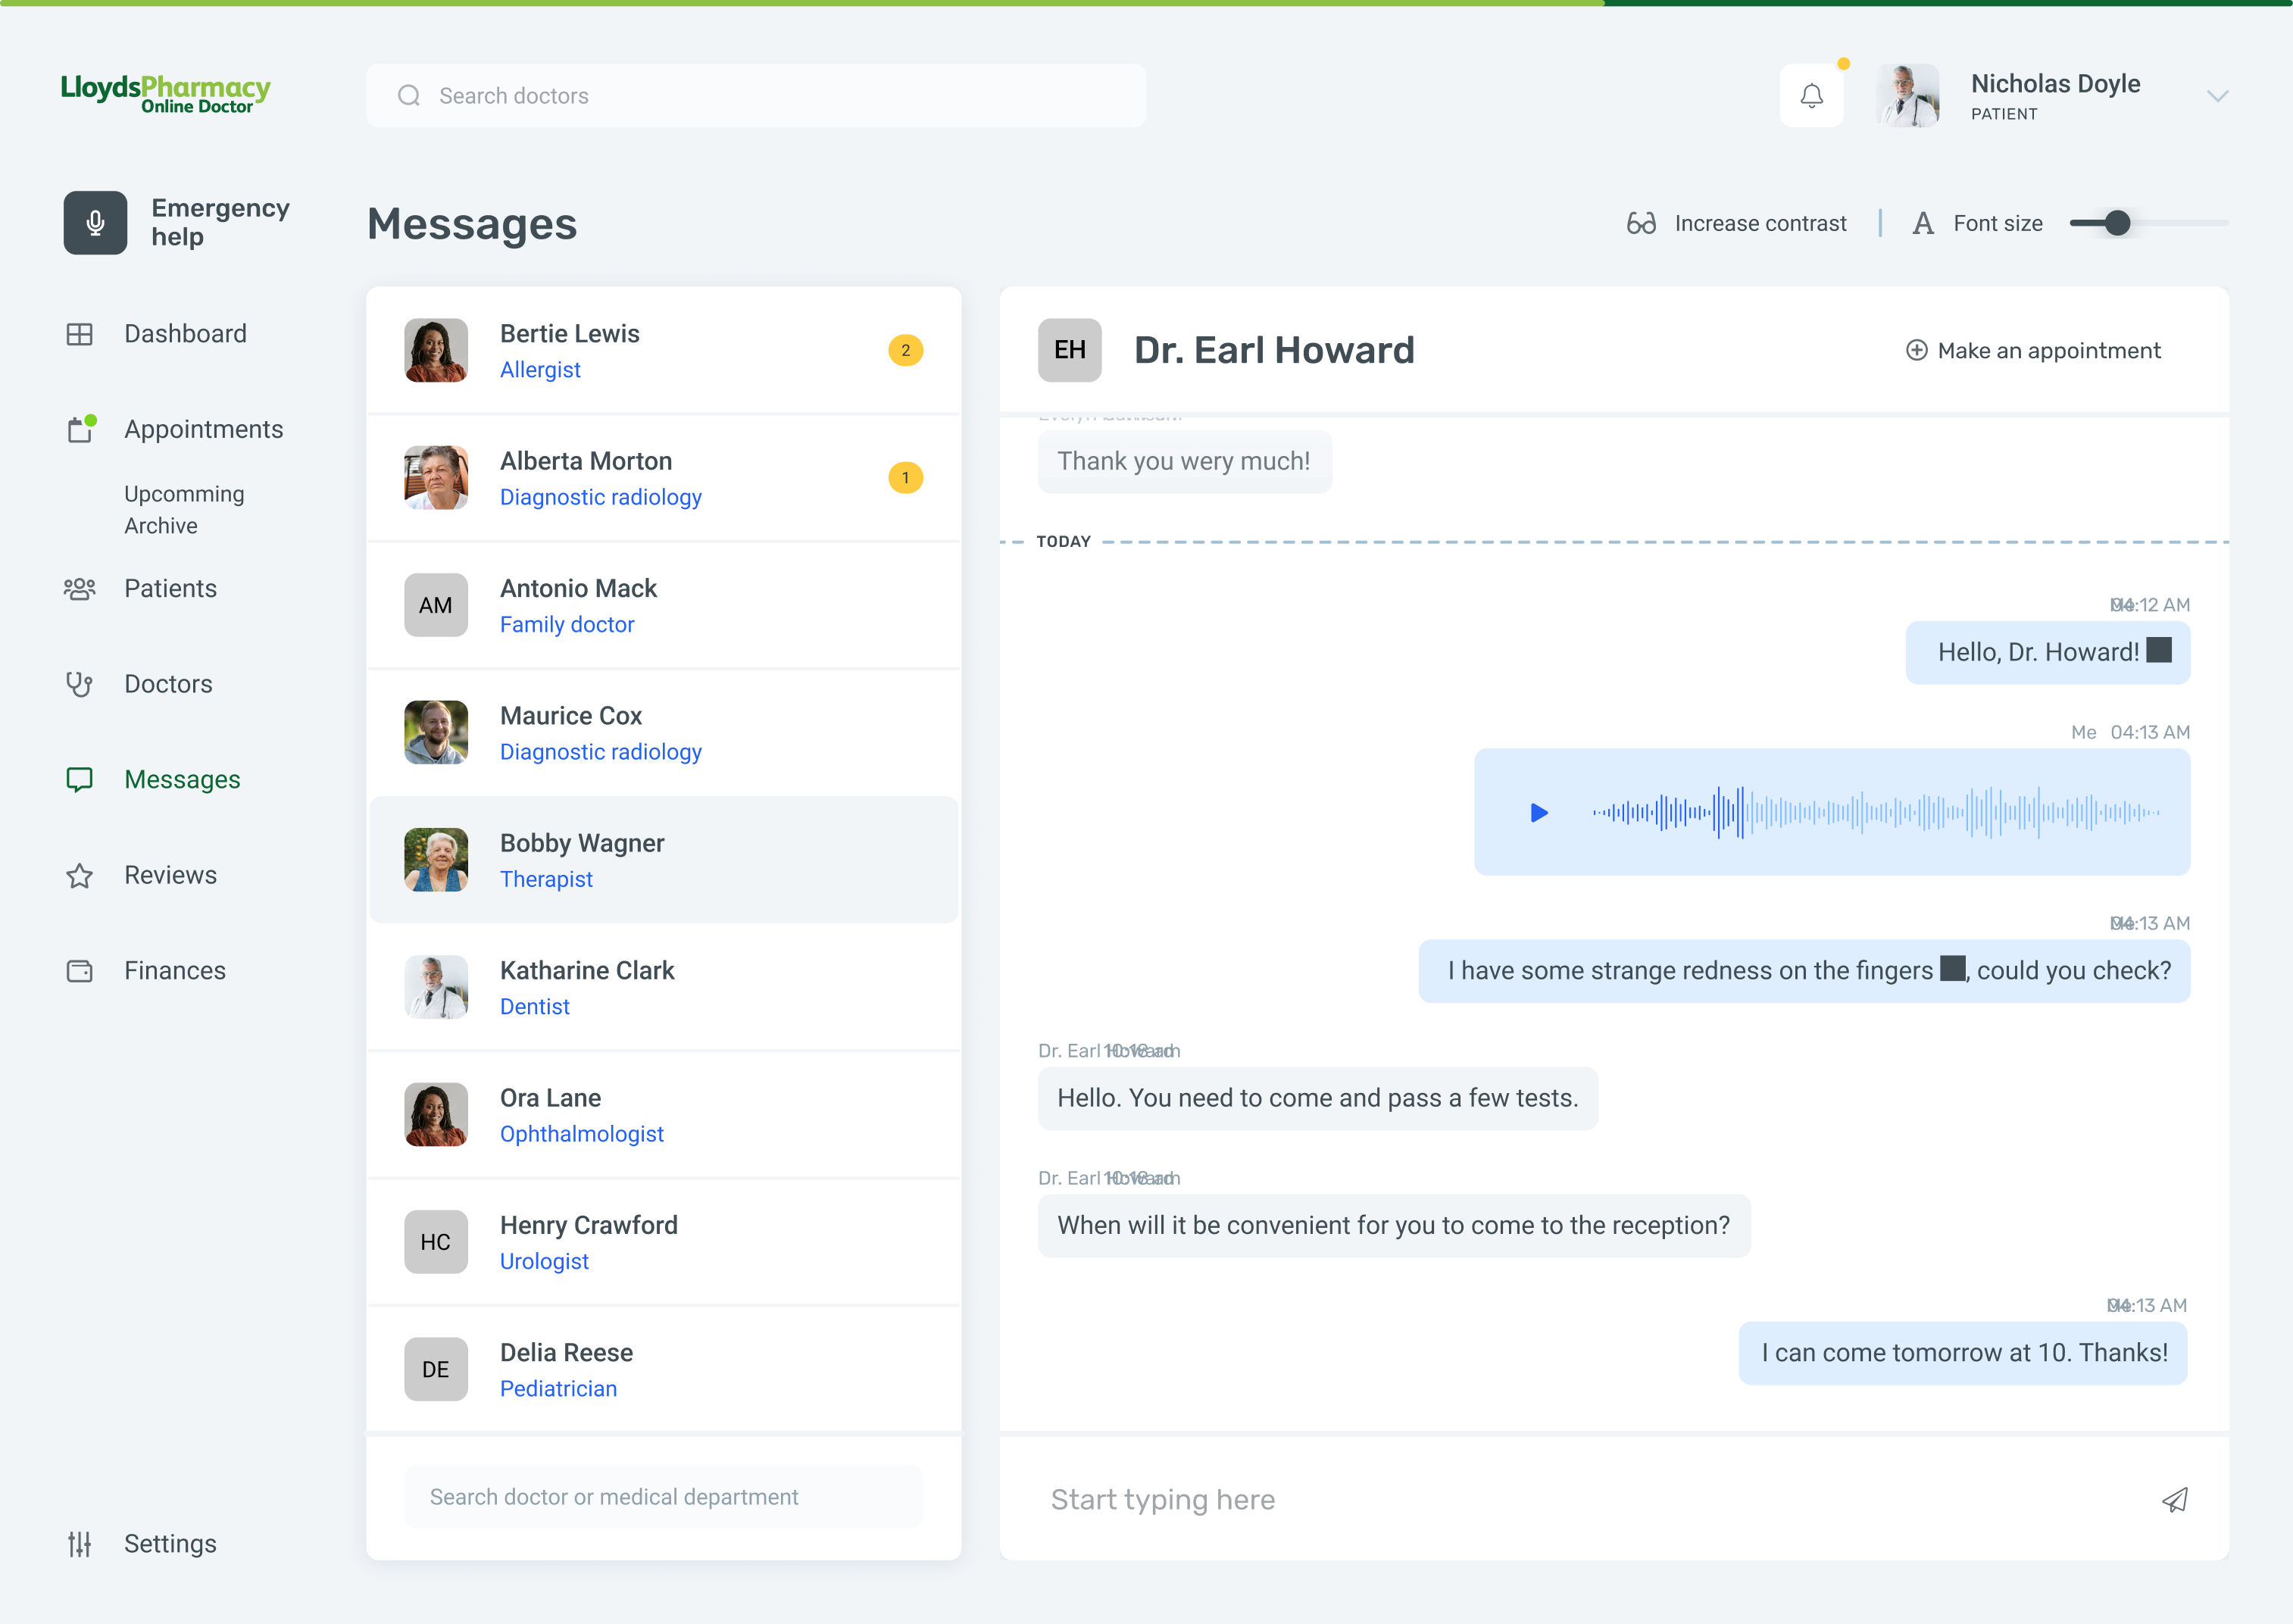2293x1624 pixels.
Task: Play the voice message
Action: (x=1539, y=813)
